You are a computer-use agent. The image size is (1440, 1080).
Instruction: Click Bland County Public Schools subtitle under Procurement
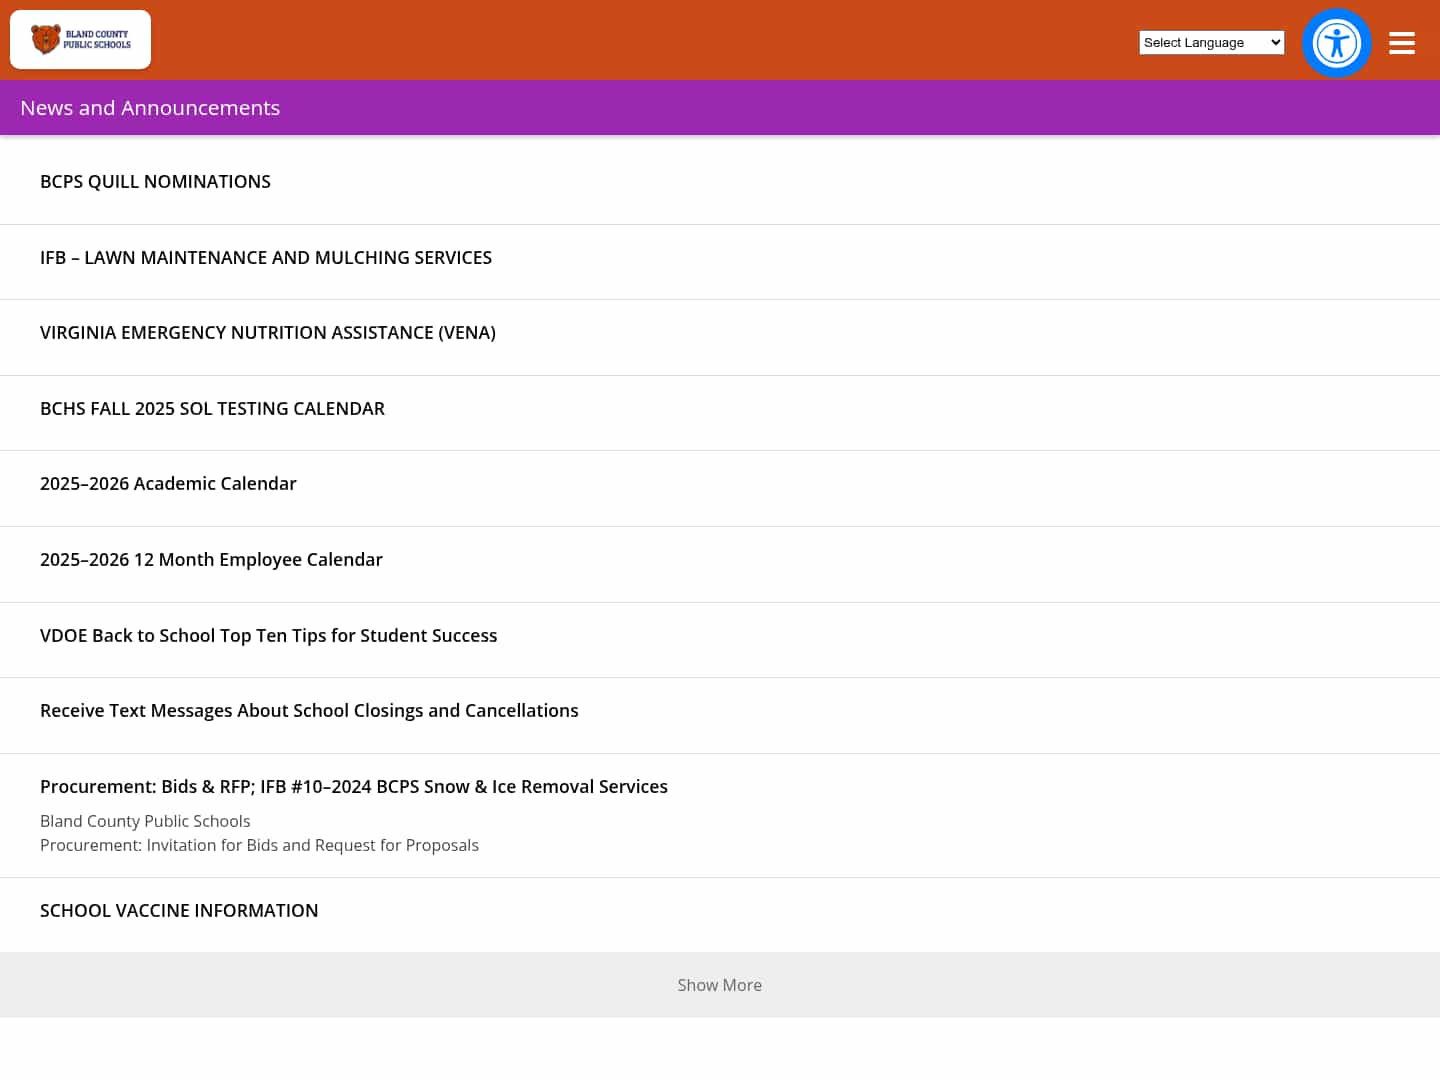145,821
